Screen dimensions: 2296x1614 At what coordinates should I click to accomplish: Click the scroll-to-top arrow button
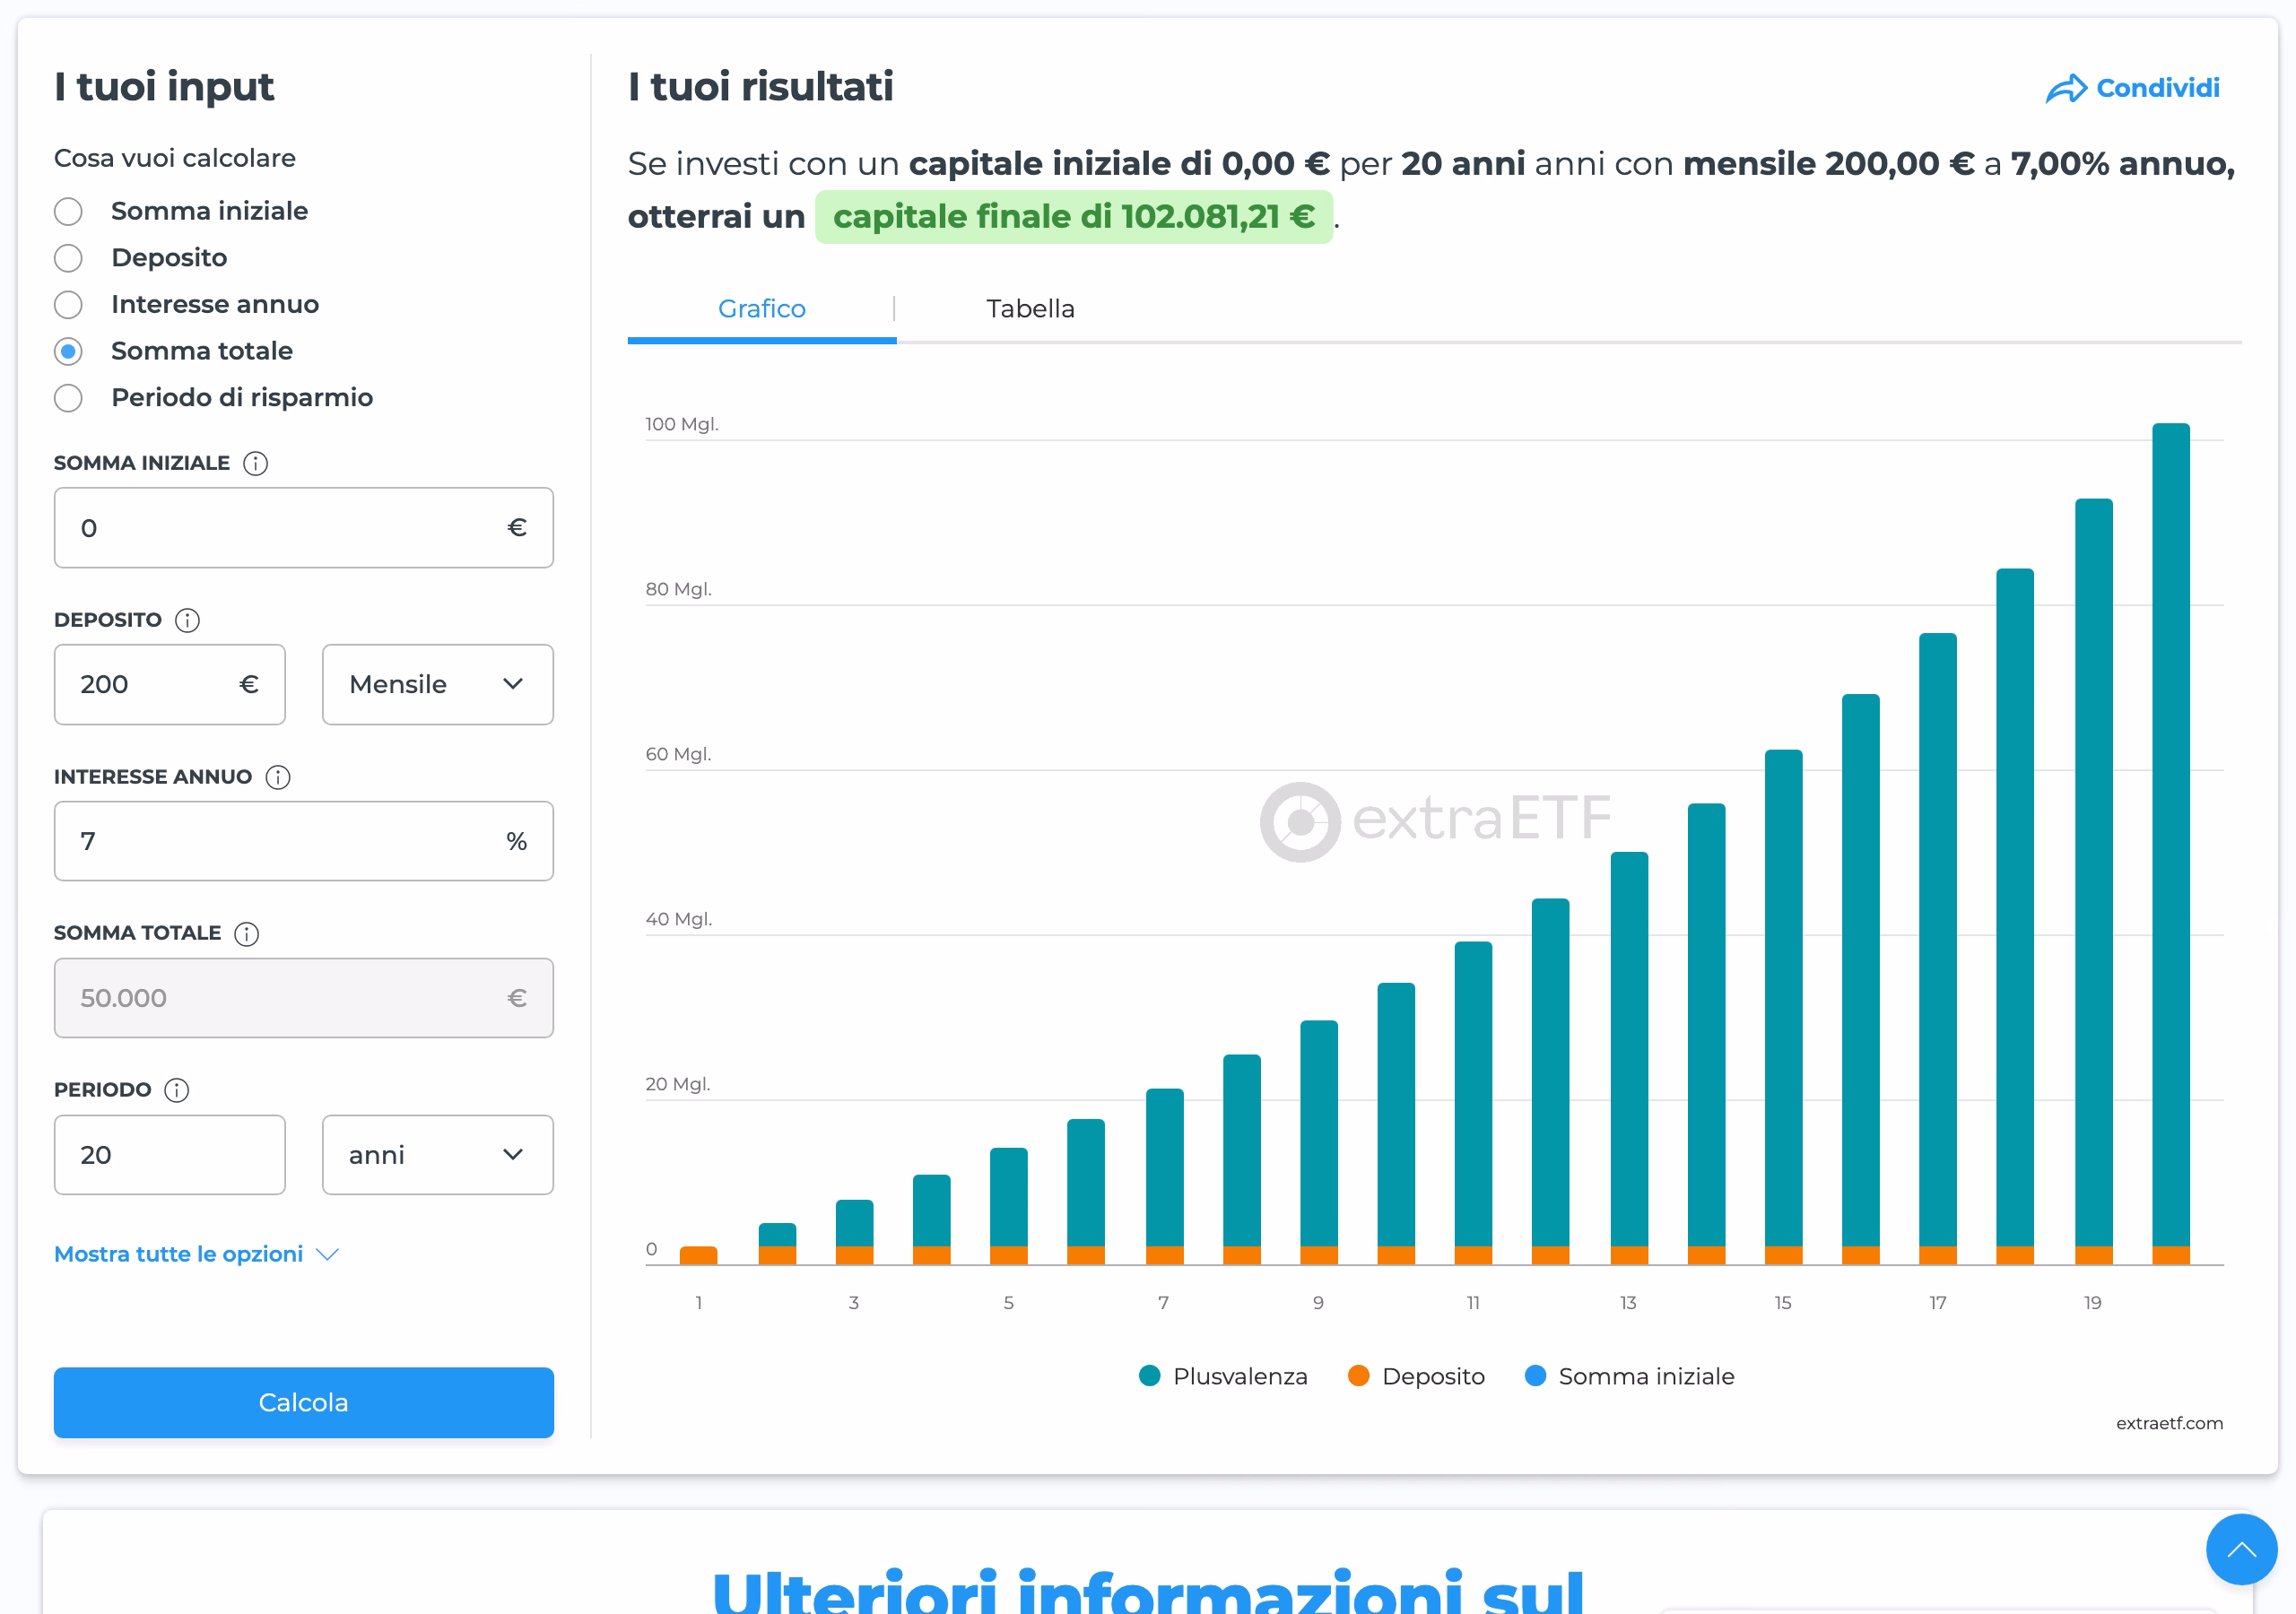coord(2241,1549)
